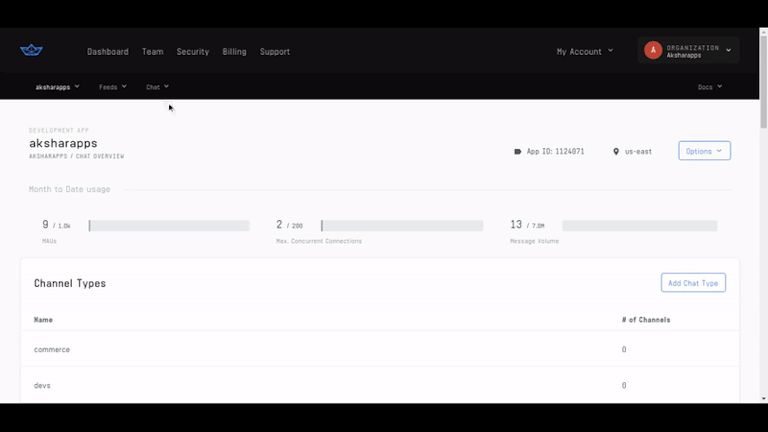Open the Billing page
The image size is (768, 432).
235,51
